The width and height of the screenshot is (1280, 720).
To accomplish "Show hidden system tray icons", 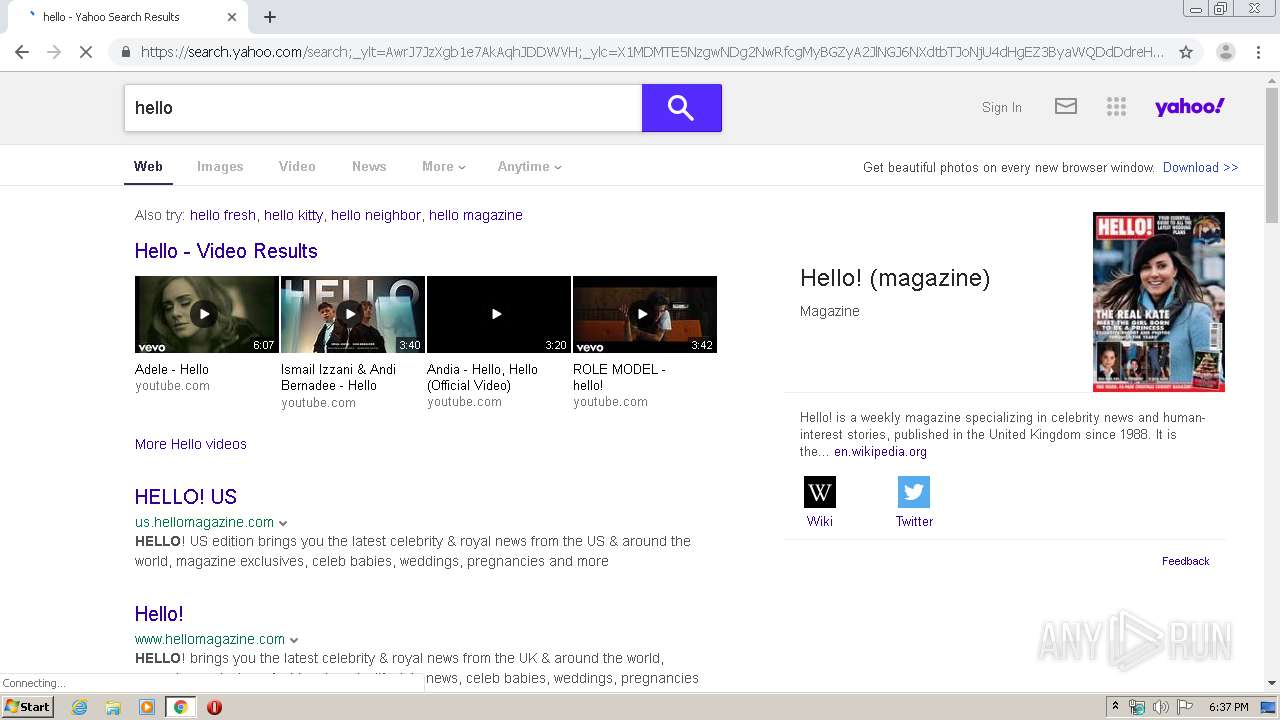I will (1116, 707).
